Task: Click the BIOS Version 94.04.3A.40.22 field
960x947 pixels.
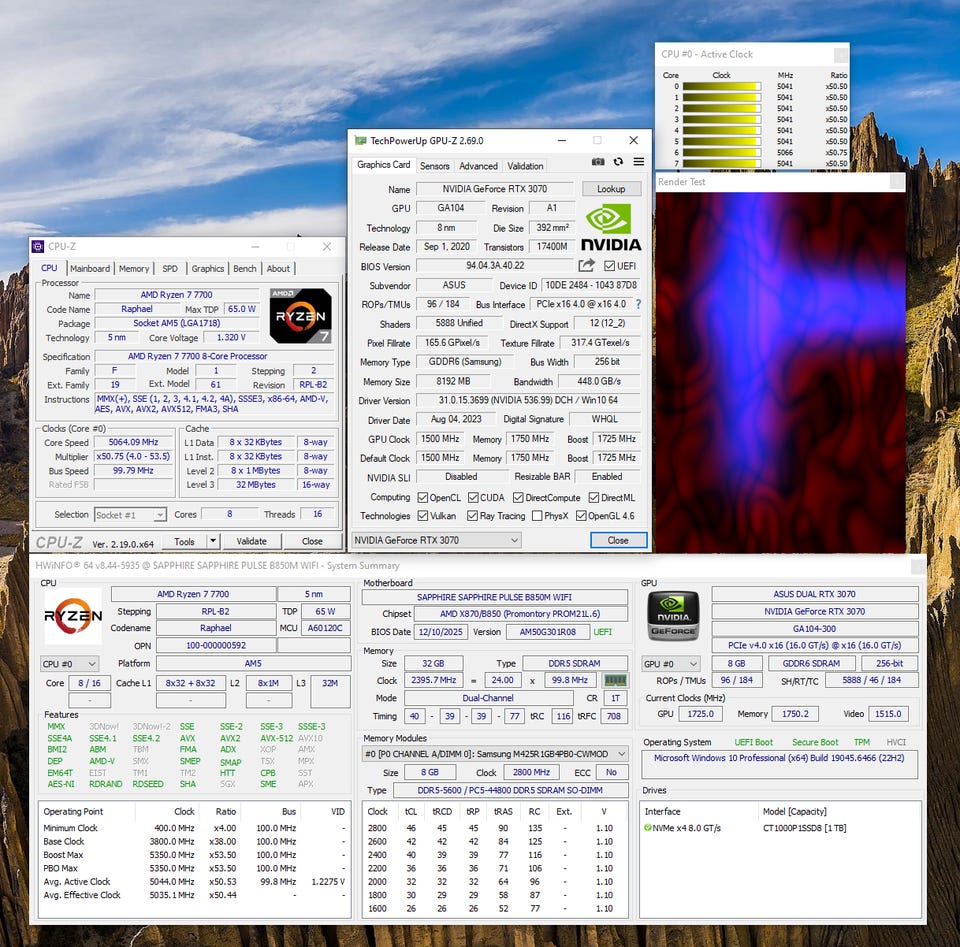Action: click(x=495, y=266)
